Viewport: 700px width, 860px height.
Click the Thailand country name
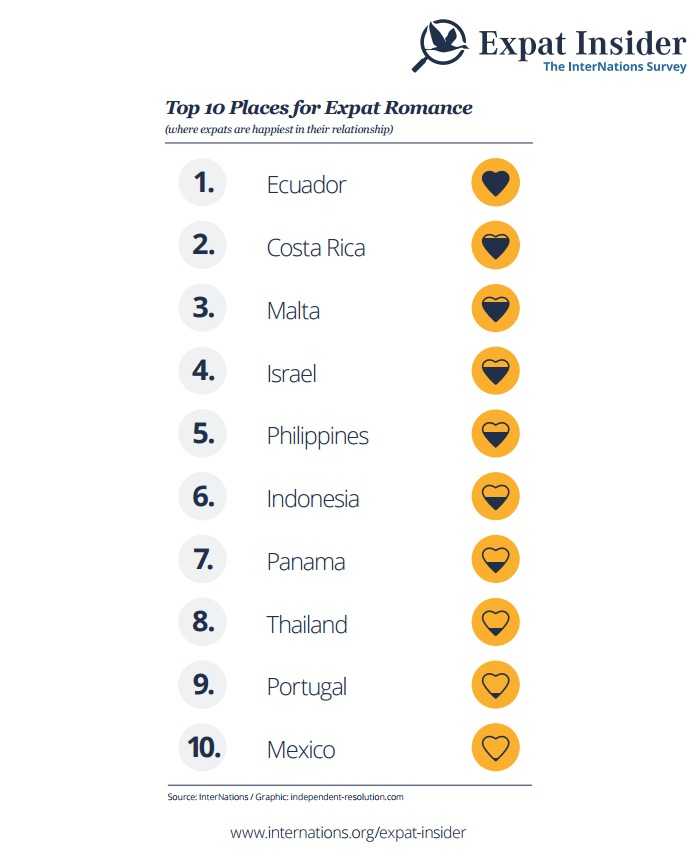tap(306, 625)
